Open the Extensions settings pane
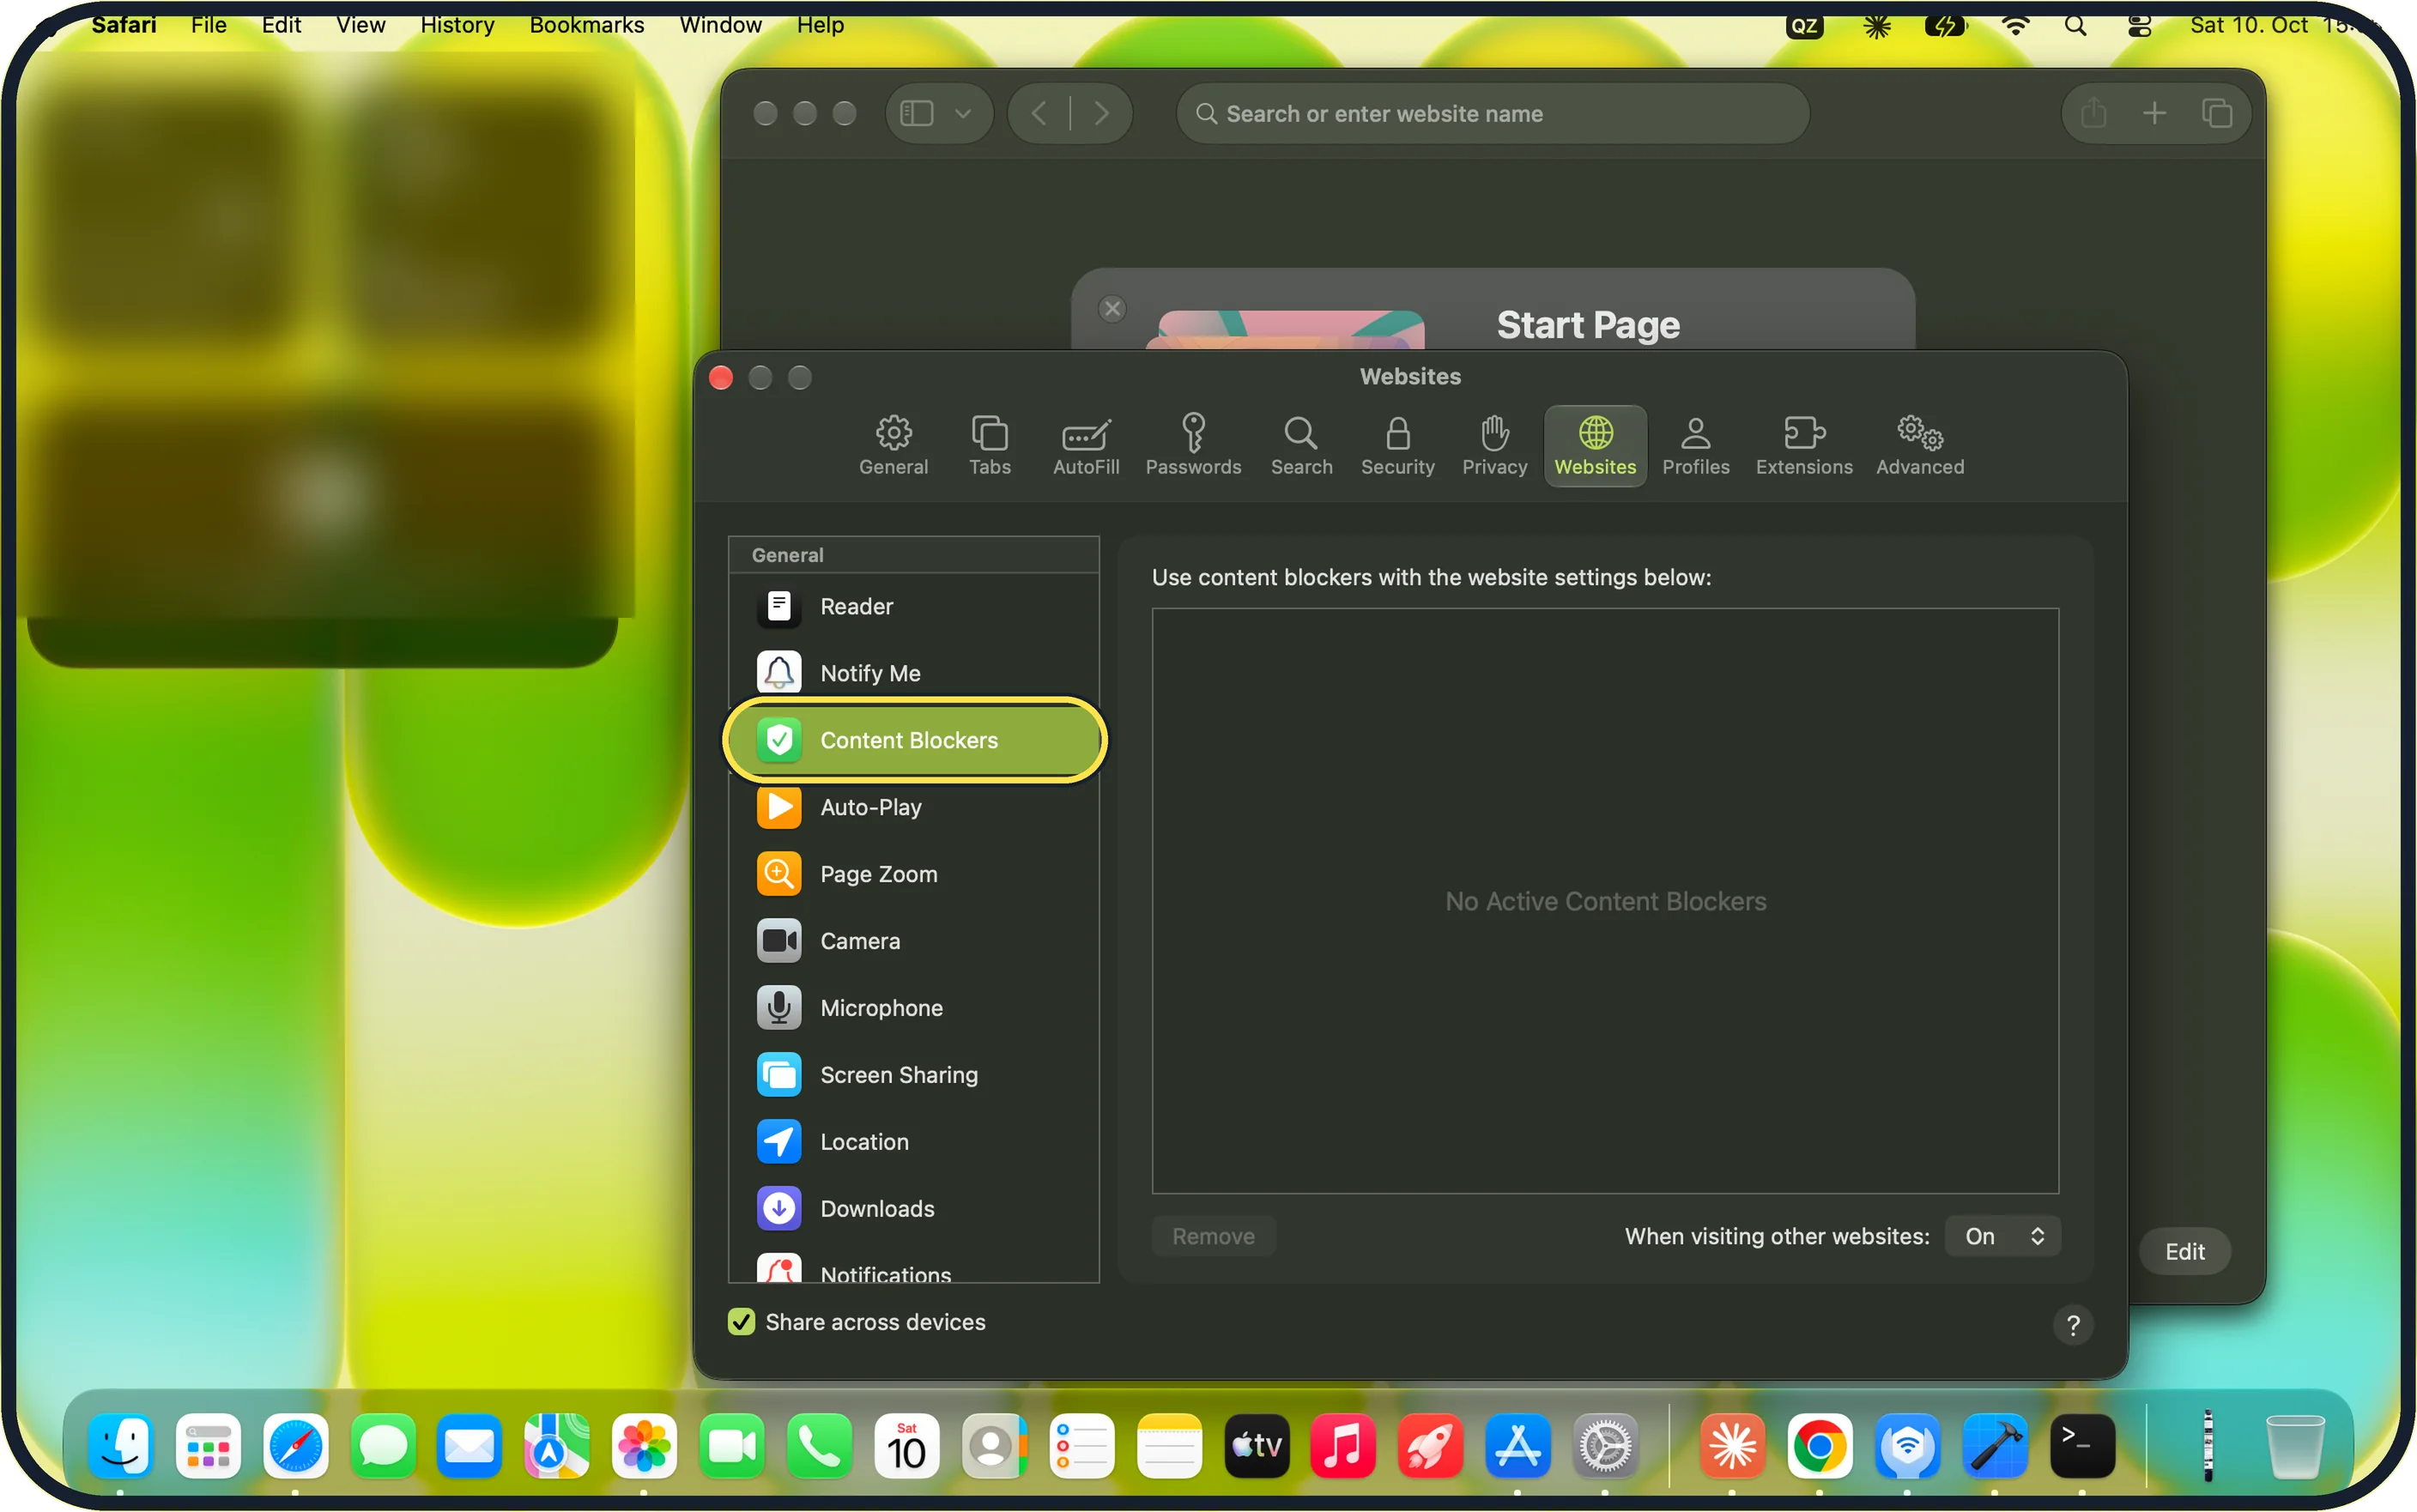This screenshot has height=1512, width=2417. (x=1803, y=446)
